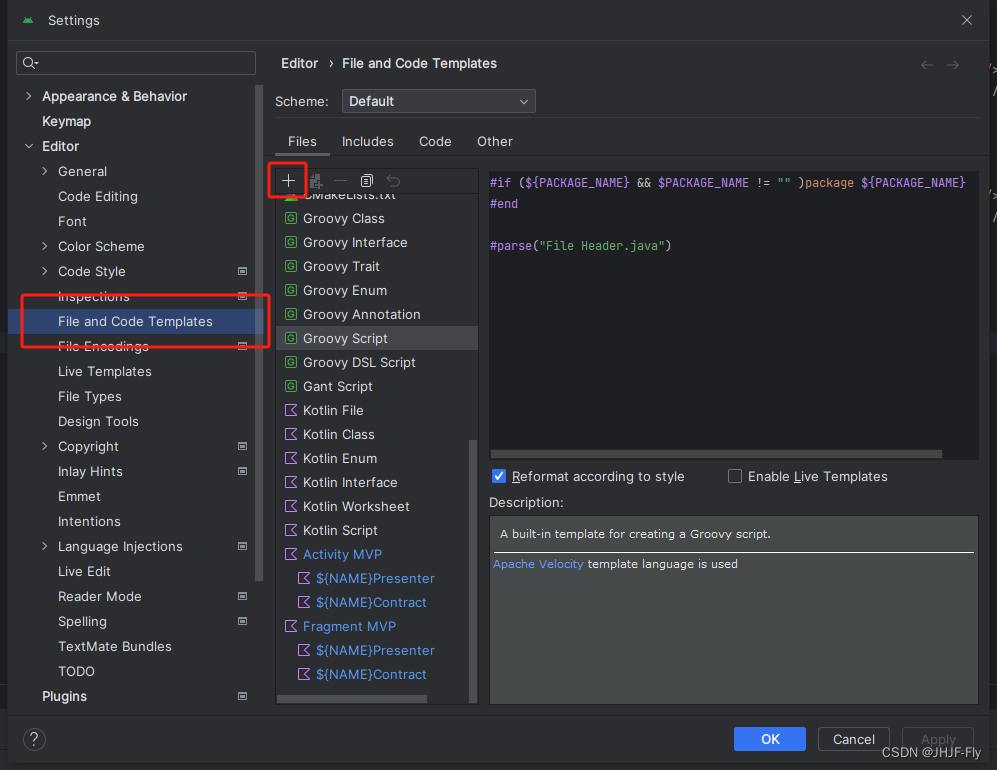The width and height of the screenshot is (997, 770).
Task: Open the Plugins settings page
Action: (64, 696)
